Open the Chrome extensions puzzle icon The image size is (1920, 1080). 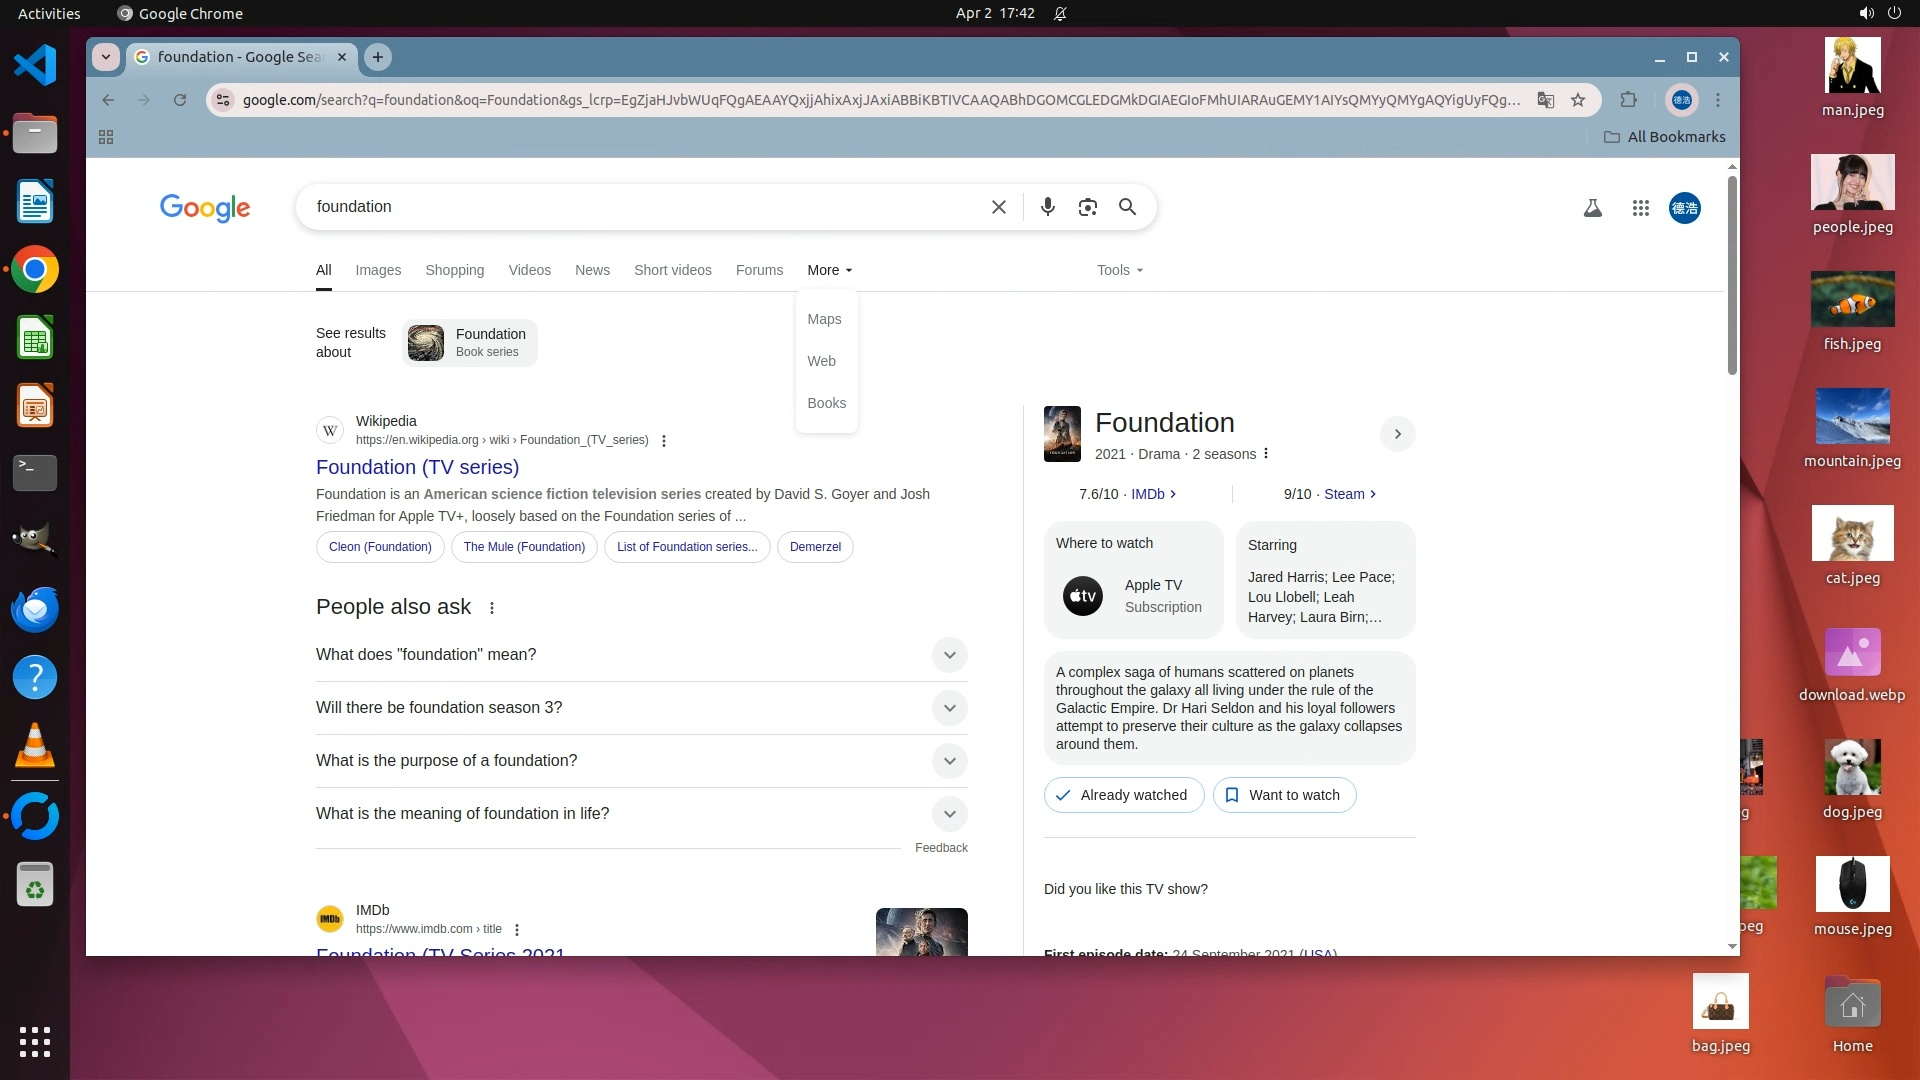click(1629, 100)
